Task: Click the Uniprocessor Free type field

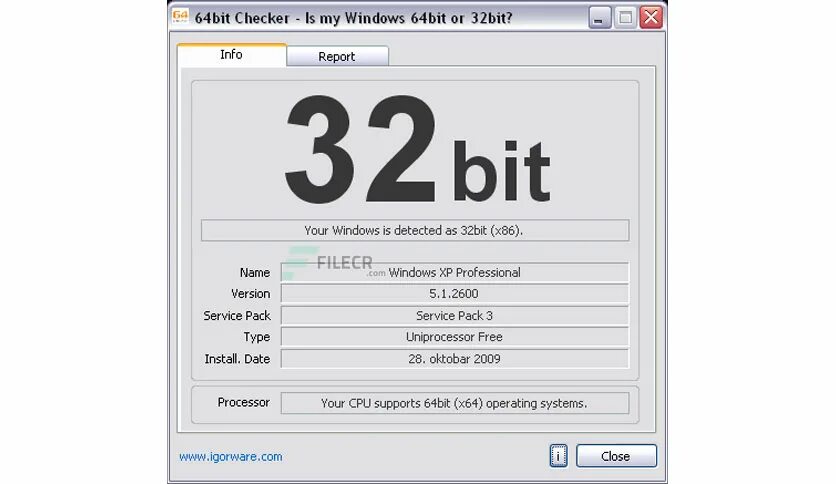Action: pos(455,337)
